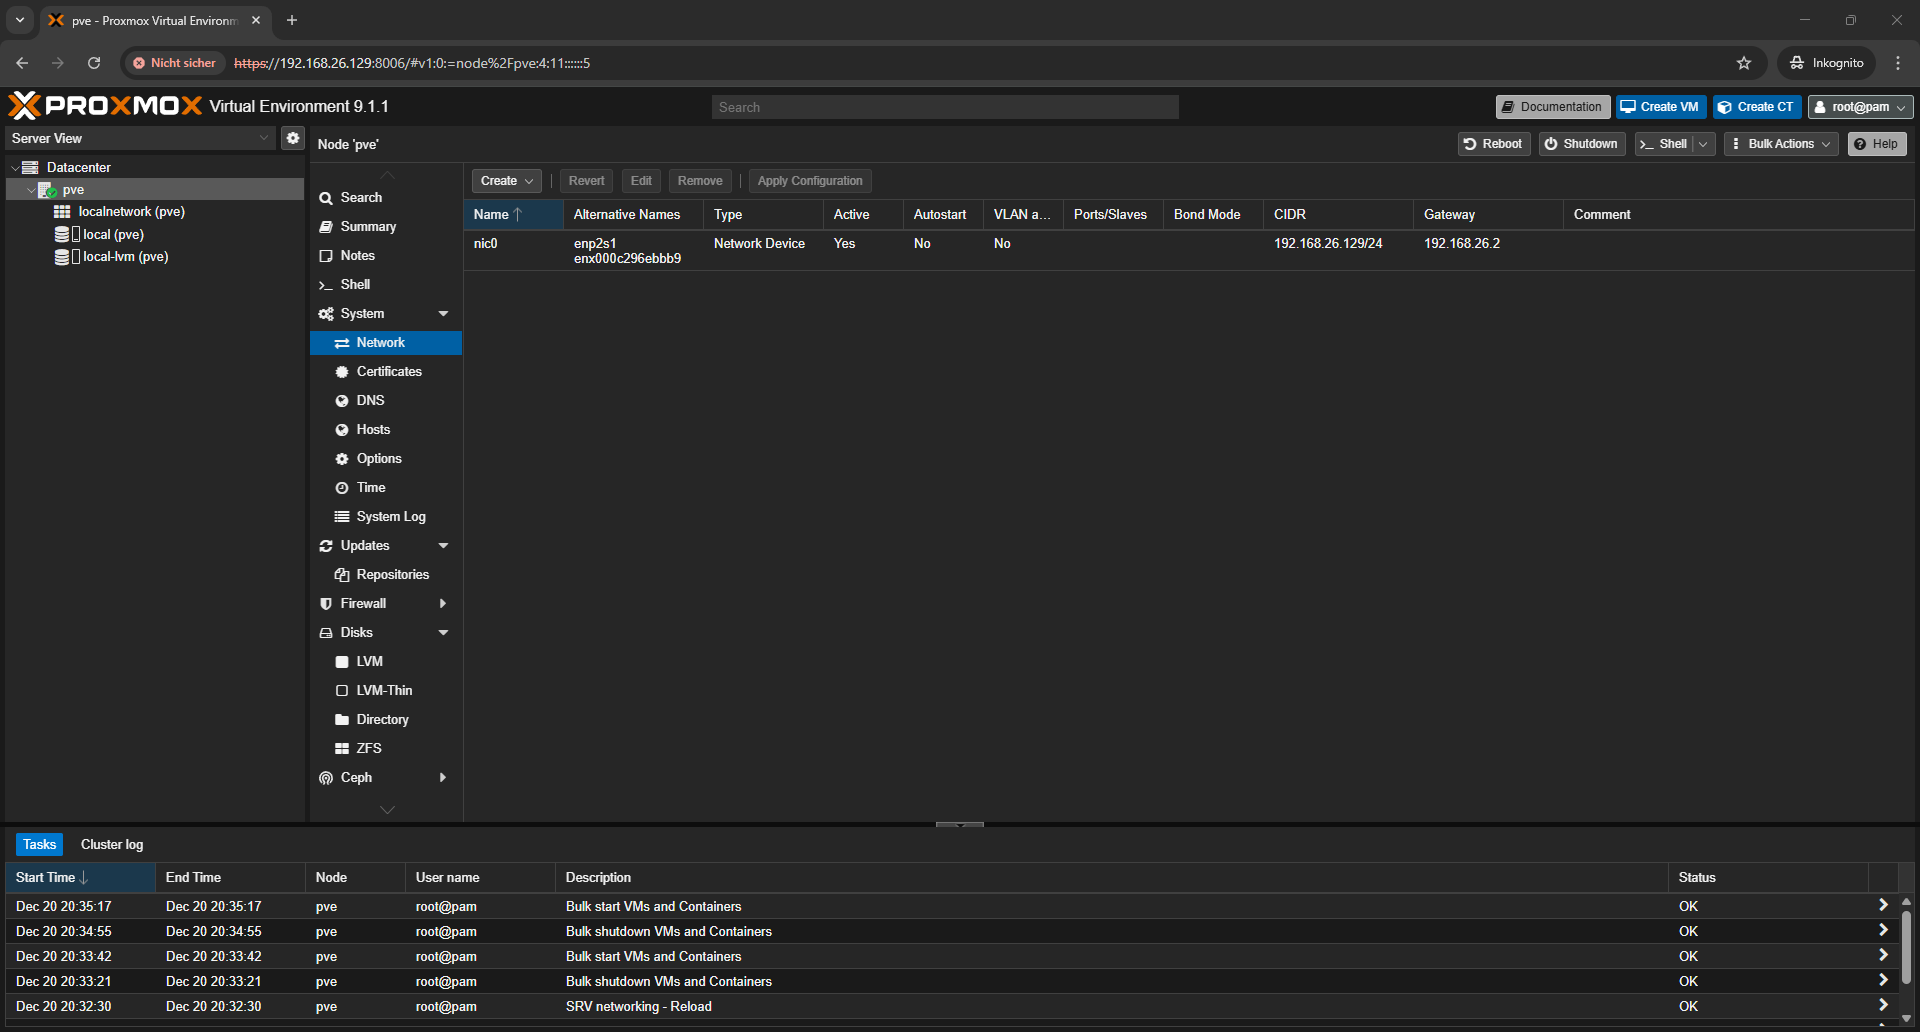This screenshot has width=1920, height=1032.
Task: Click the Reboot node button
Action: click(1493, 144)
